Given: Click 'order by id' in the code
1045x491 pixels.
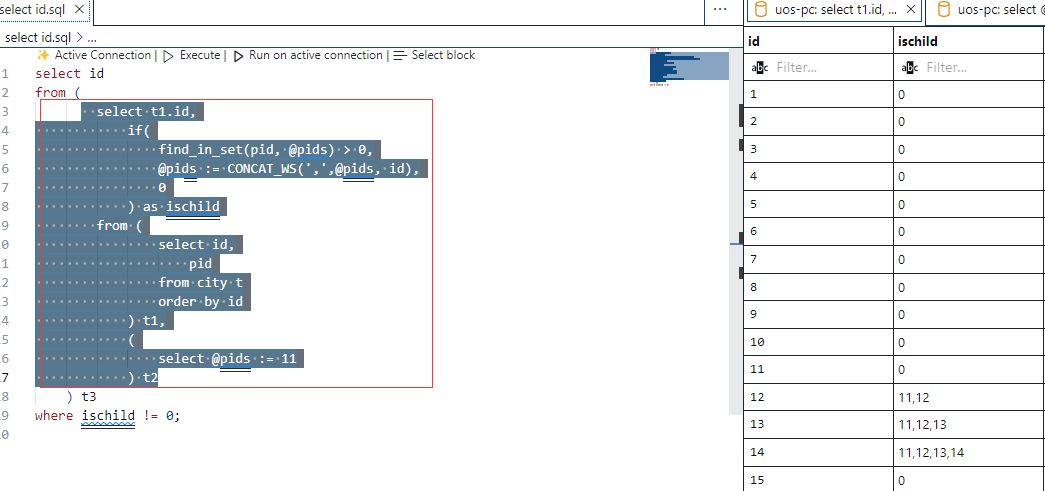Looking at the screenshot, I should click(x=201, y=301).
